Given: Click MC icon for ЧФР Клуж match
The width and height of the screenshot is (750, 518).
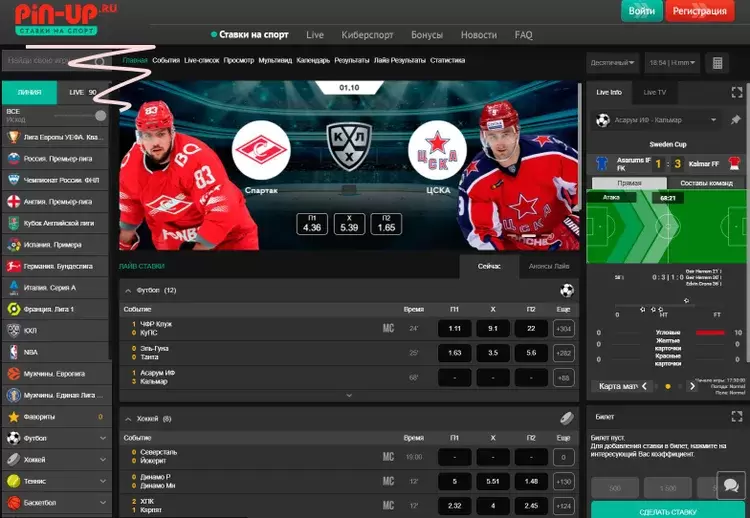Looking at the screenshot, I should [x=388, y=329].
